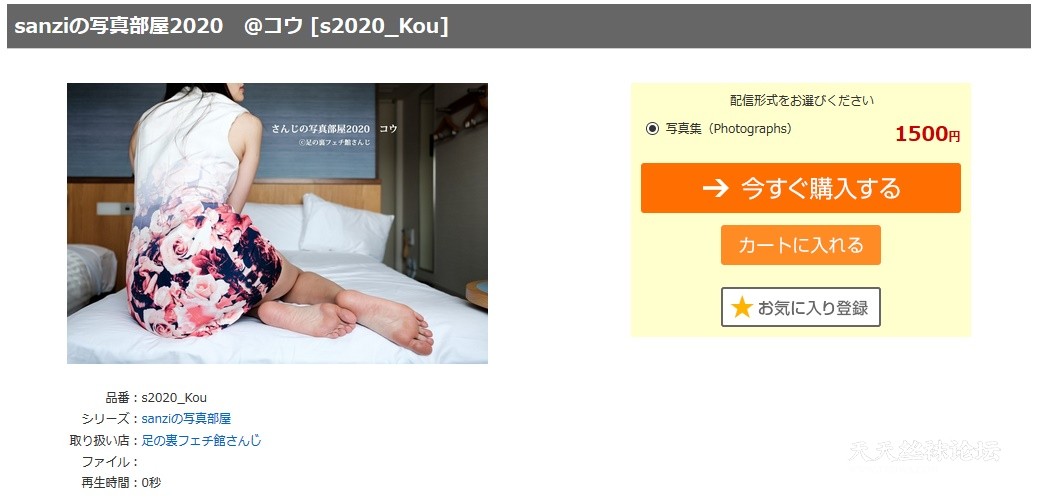The width and height of the screenshot is (1040, 498).
Task: Open the 足の裏フェチ館さんじ shop link
Action: 202,440
